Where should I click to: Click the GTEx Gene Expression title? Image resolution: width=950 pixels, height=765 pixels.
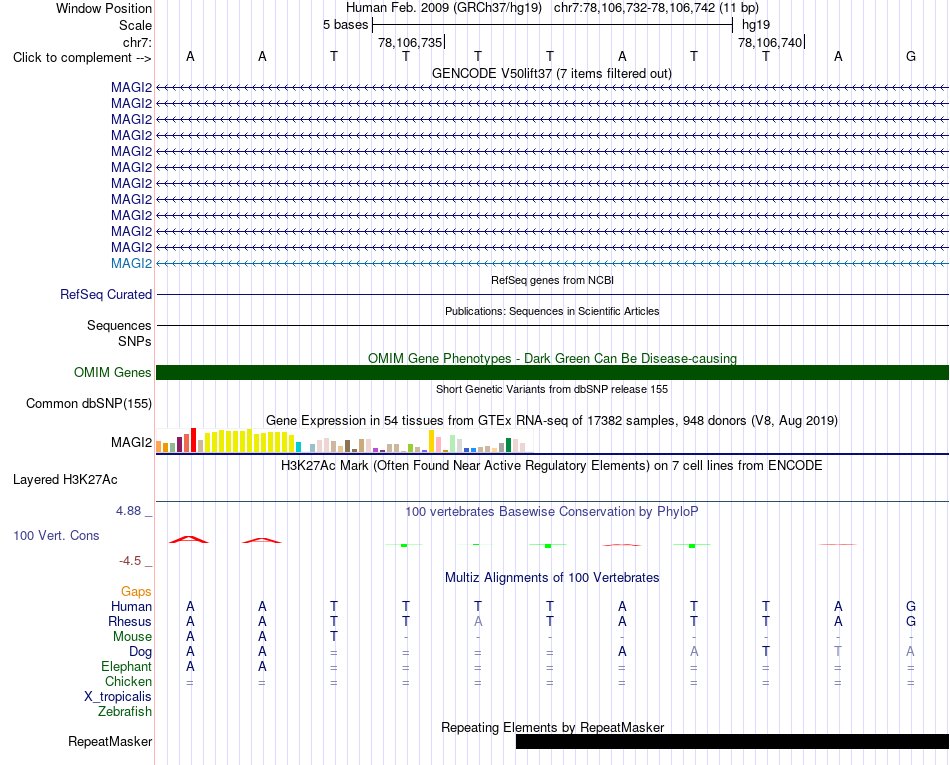552,420
